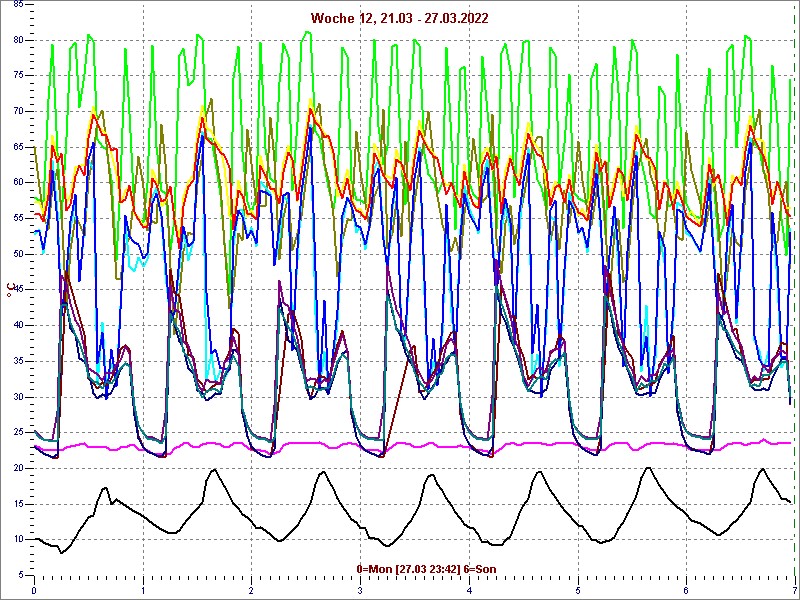Screen dimensions: 800x600
Task: Select the 85 temperature axis label
Action: tap(17, 4)
